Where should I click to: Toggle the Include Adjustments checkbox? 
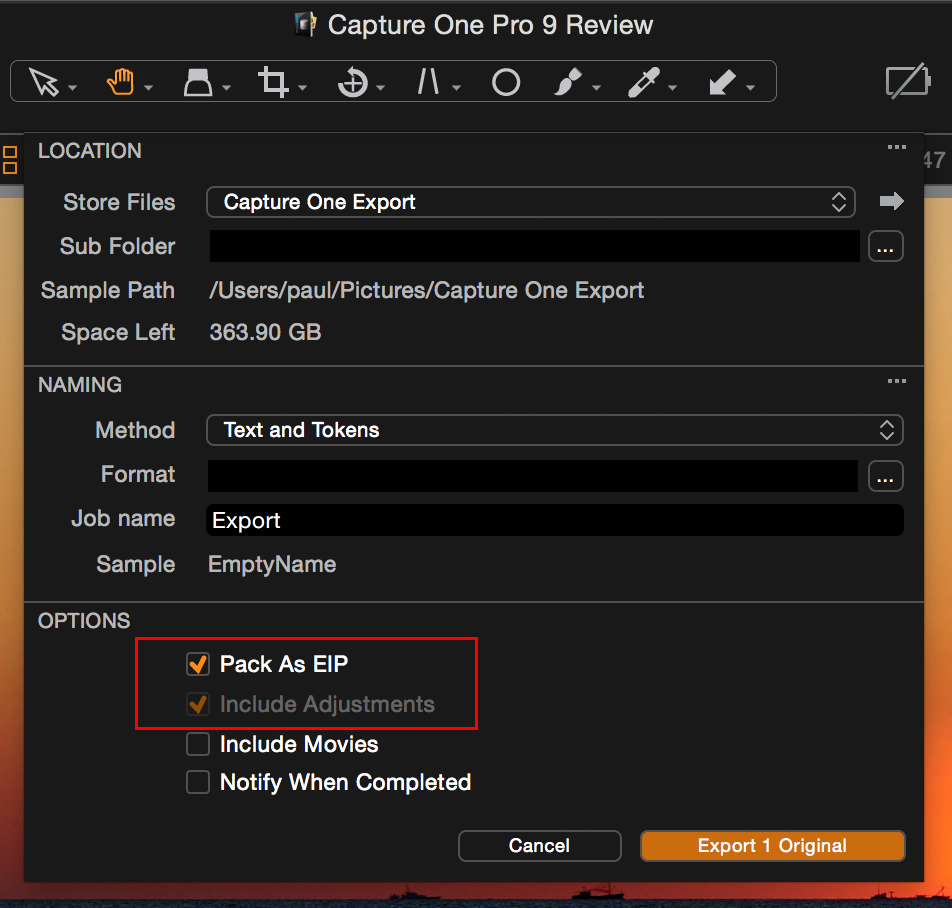click(198, 704)
